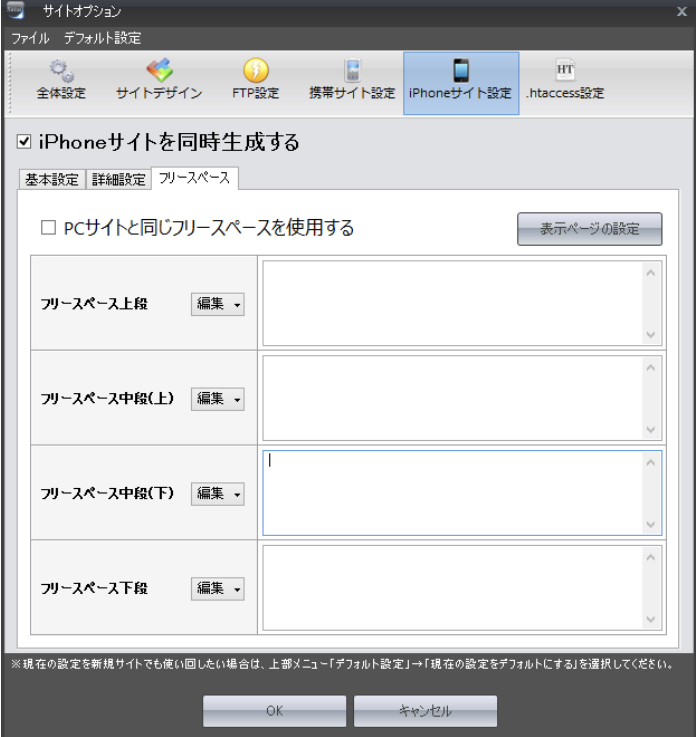
Task: Enable PCサイトと同じフリースペースを使用する checkbox
Action: tap(48, 229)
